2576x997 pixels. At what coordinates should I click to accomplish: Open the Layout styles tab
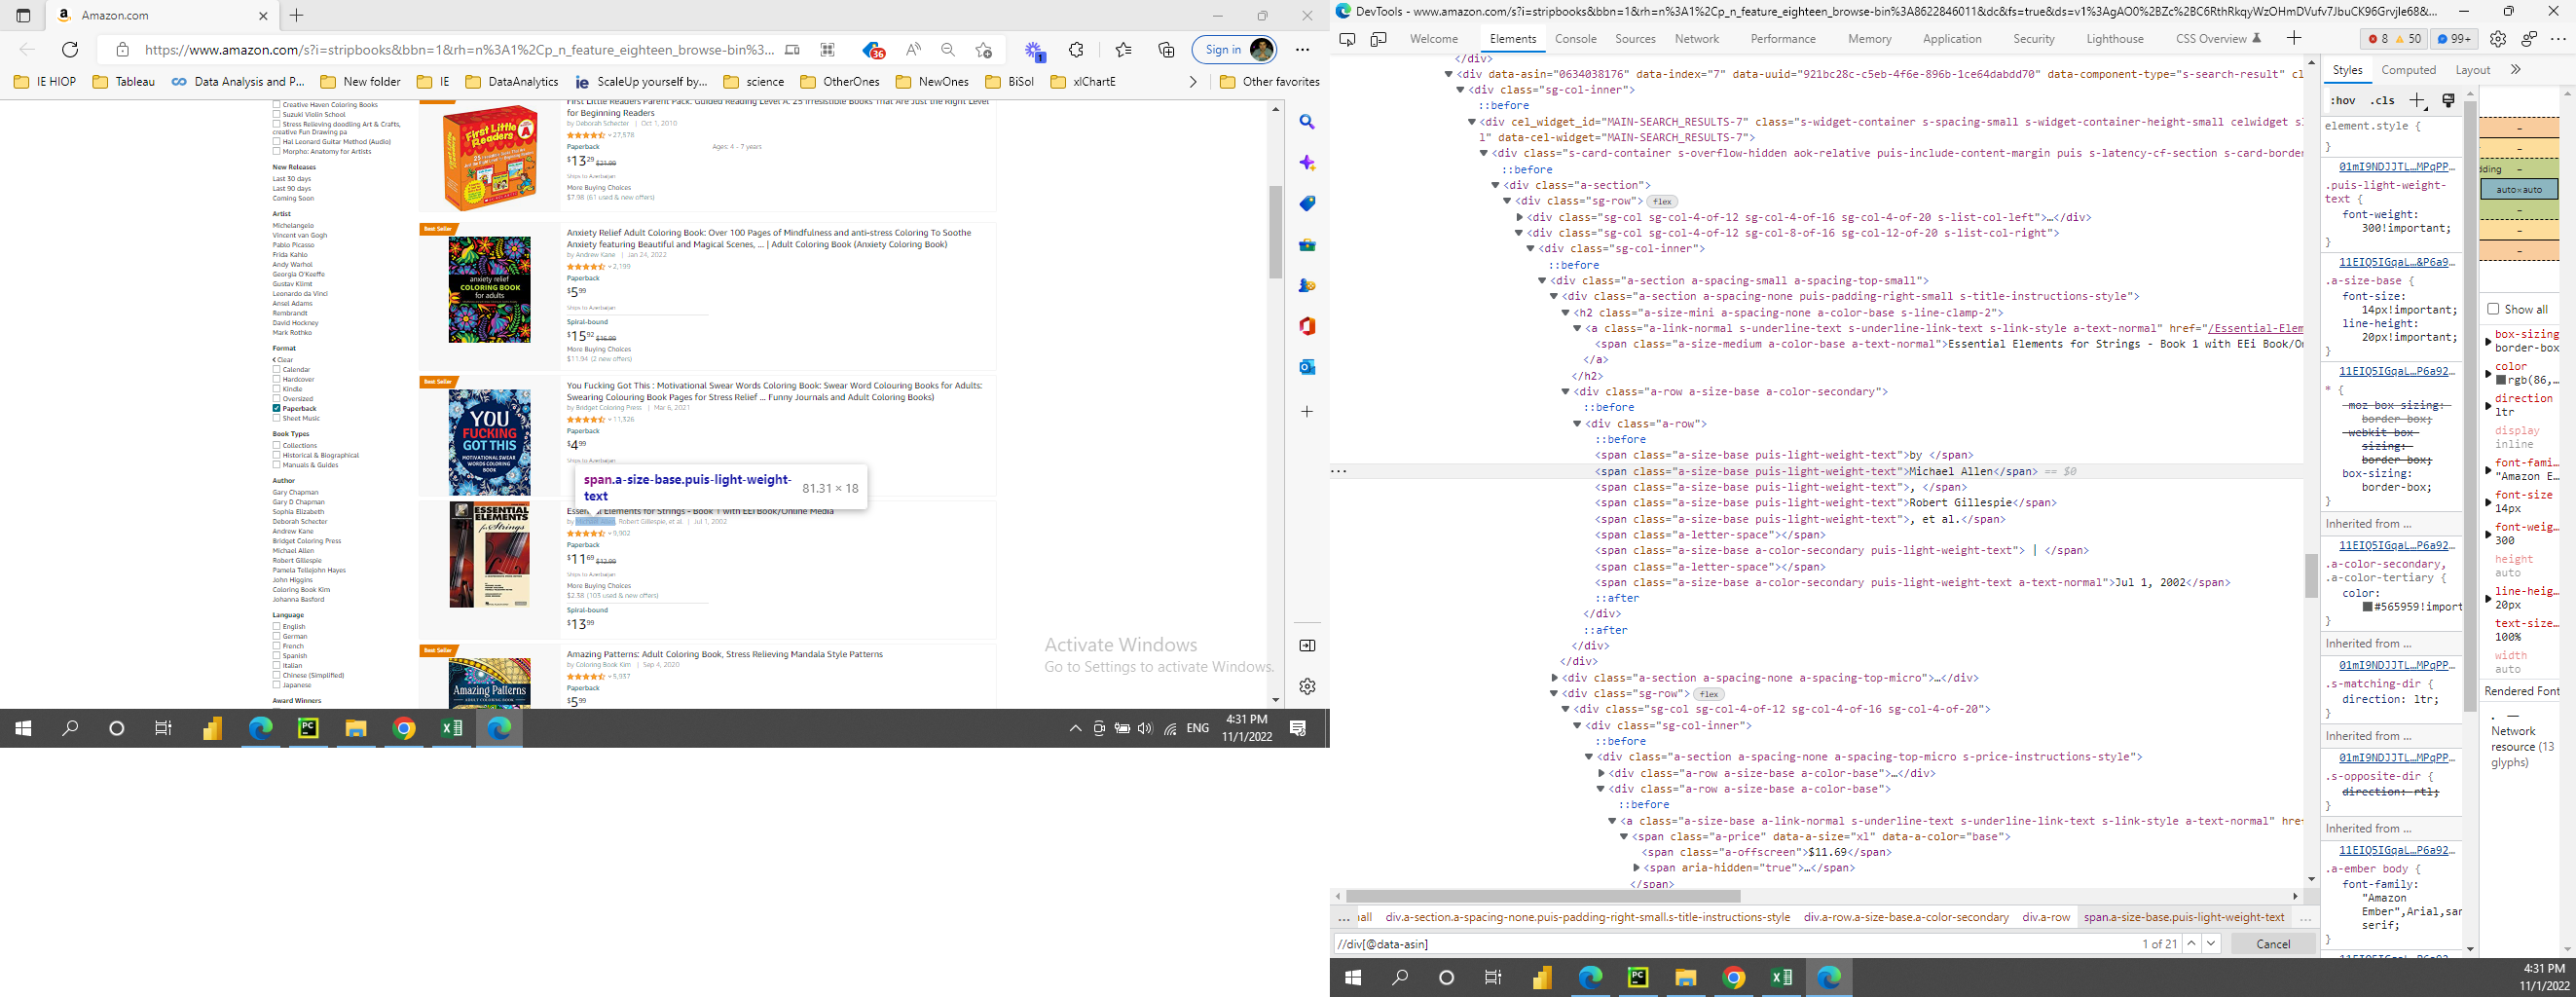2472,70
